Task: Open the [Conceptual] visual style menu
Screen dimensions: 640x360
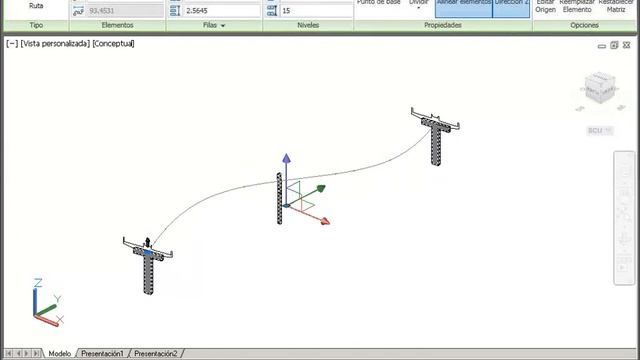Action: pyautogui.click(x=113, y=44)
